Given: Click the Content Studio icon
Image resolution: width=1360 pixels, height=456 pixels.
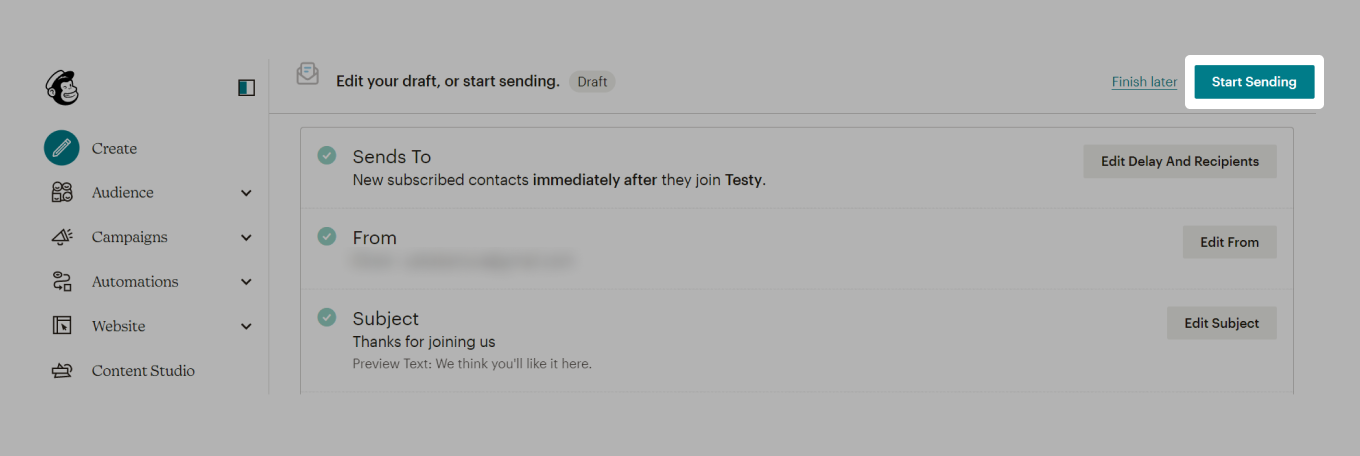Looking at the screenshot, I should [62, 371].
